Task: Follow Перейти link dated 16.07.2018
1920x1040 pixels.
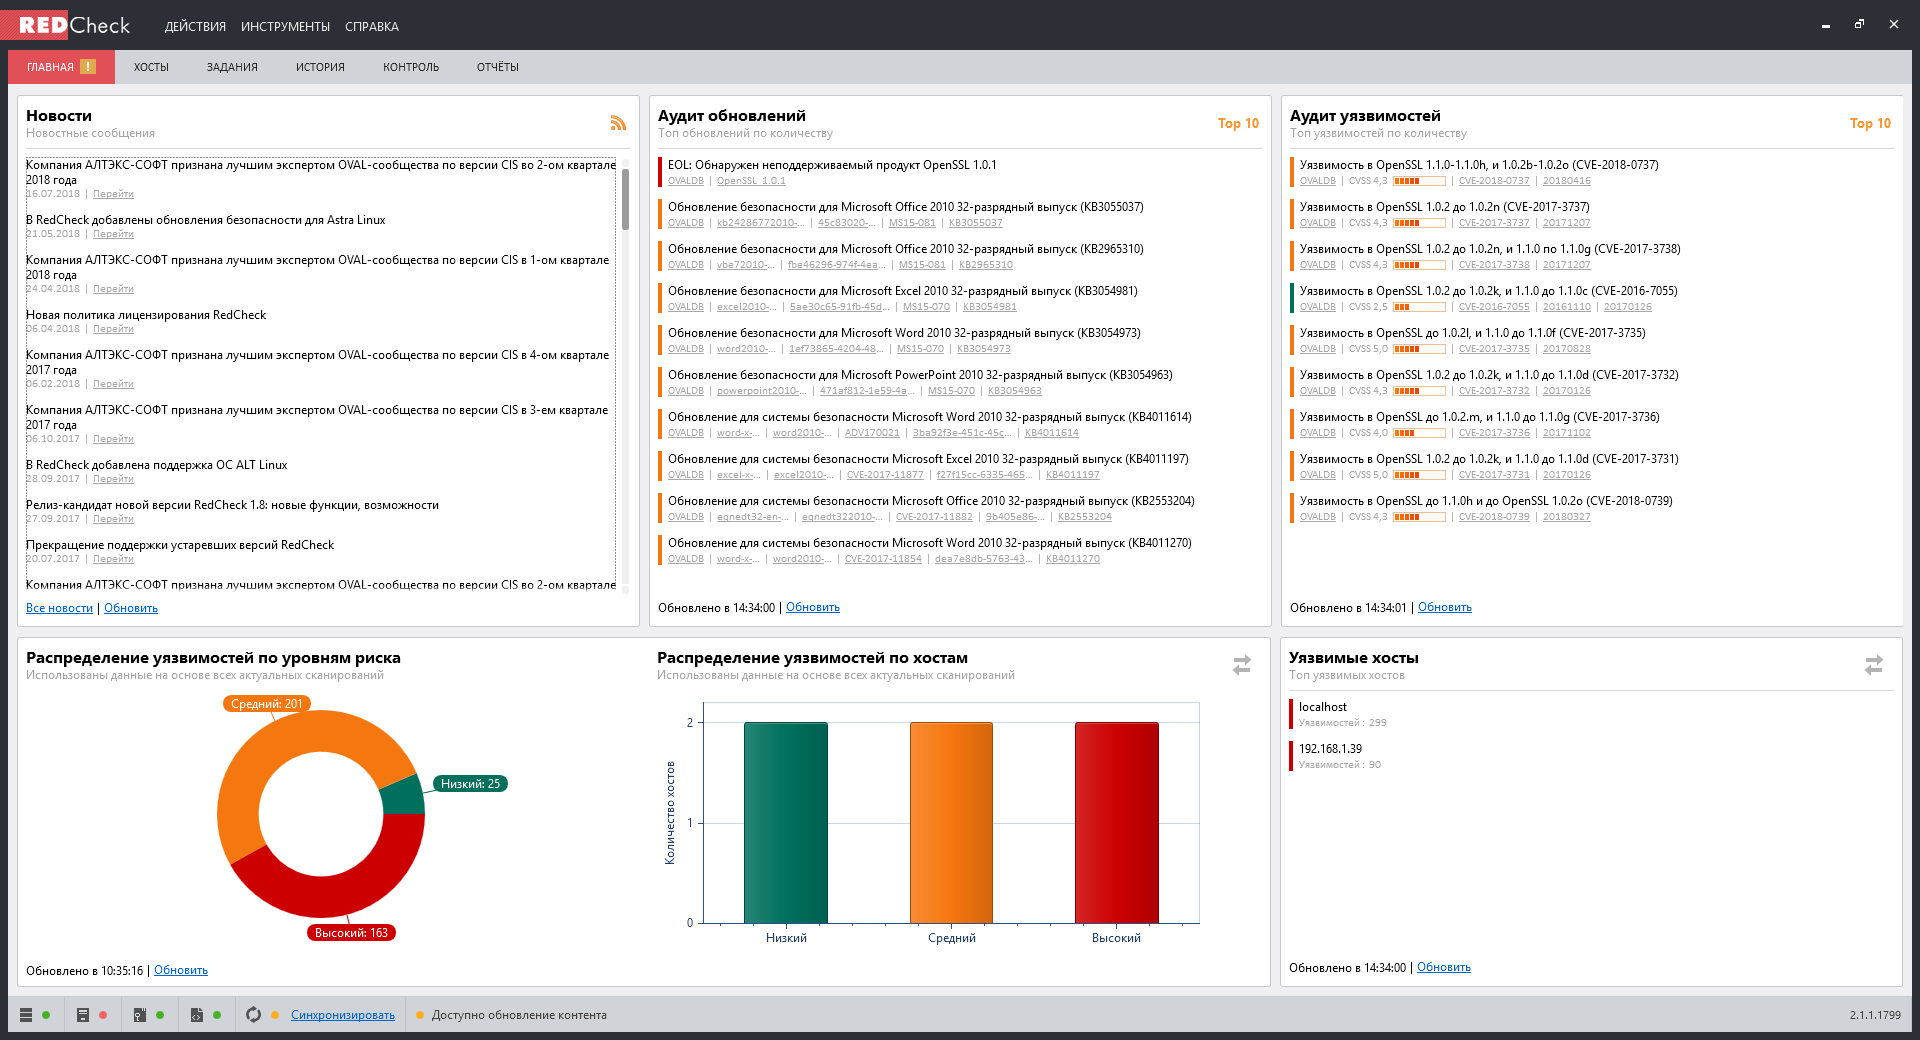Action: [x=113, y=194]
